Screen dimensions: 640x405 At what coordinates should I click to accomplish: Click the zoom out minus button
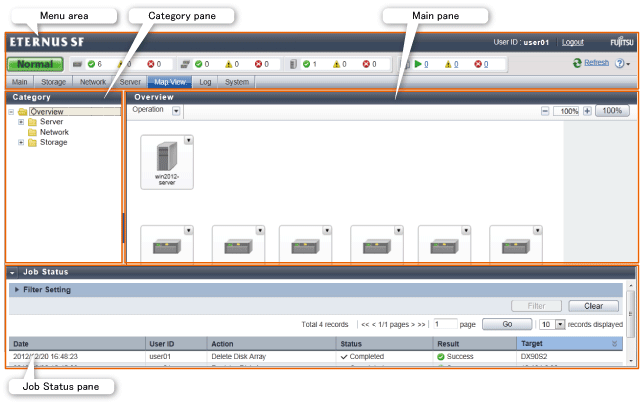tap(545, 111)
